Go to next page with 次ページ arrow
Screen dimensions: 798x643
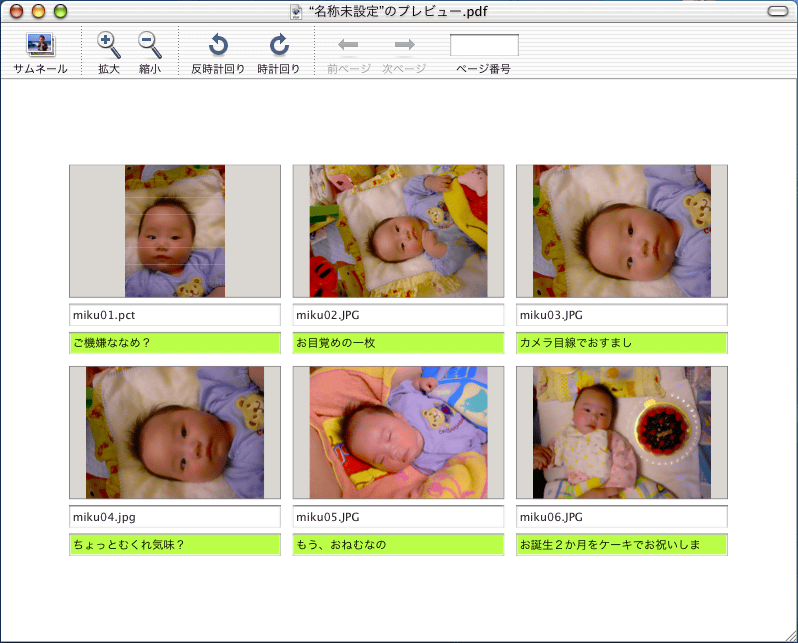[404, 53]
